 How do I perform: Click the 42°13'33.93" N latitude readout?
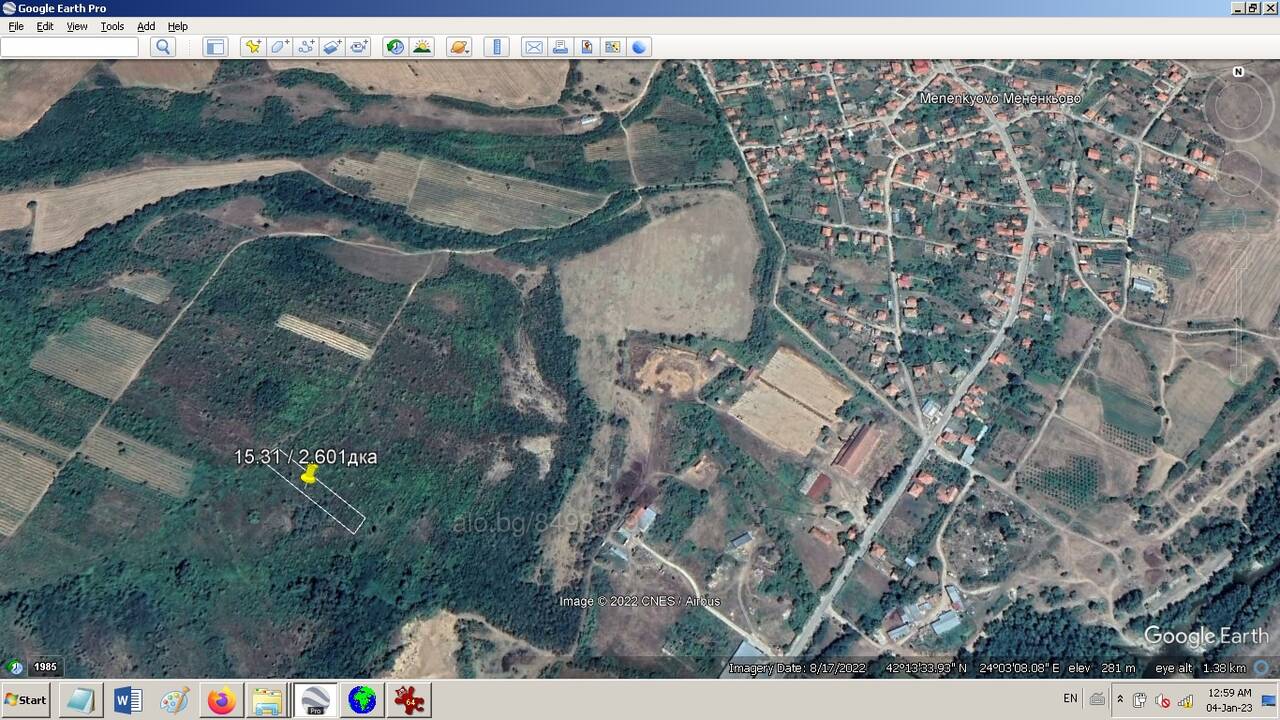[x=927, y=668]
